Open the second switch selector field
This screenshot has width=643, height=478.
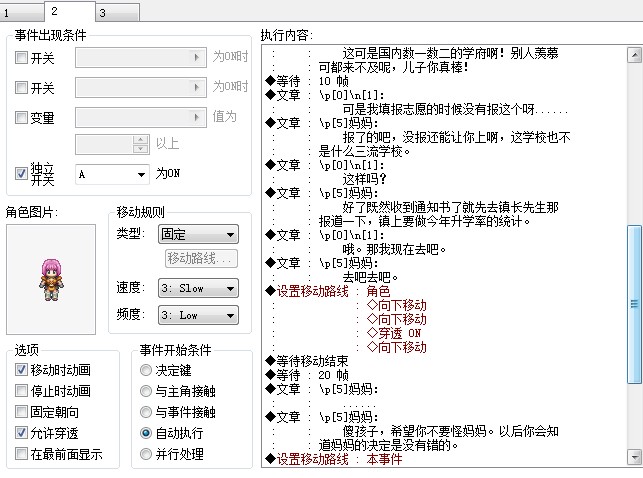click(141, 87)
